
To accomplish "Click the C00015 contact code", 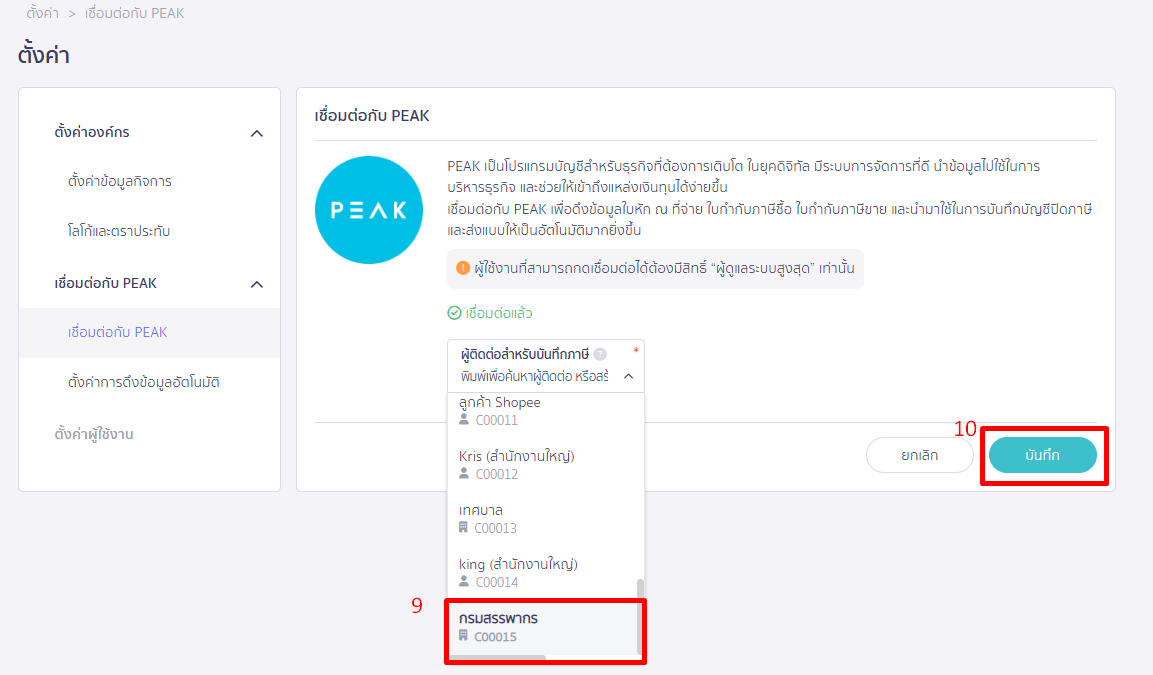I will pyautogui.click(x=496, y=637).
